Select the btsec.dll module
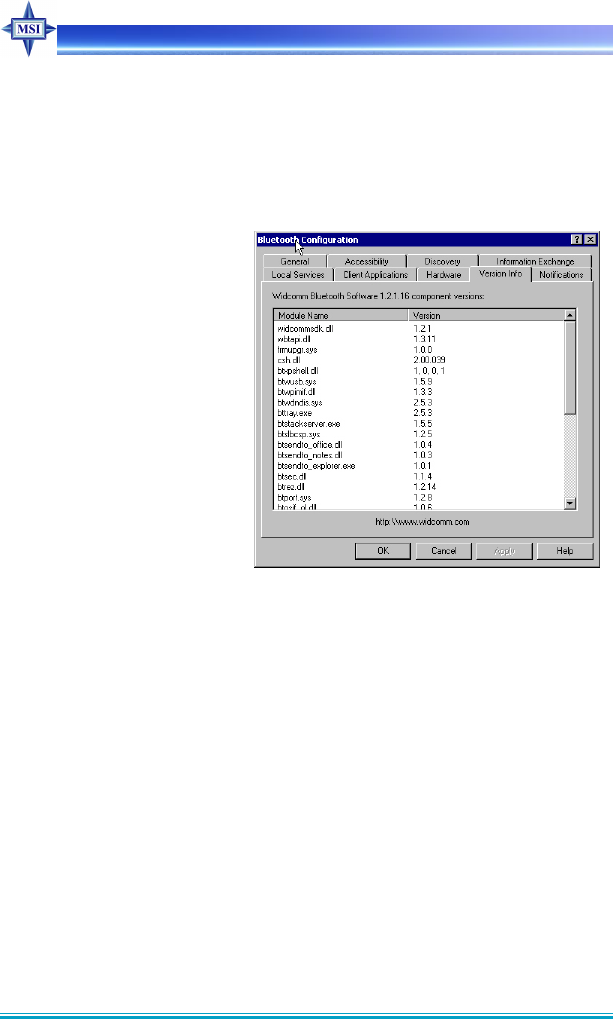The height and width of the screenshot is (1019, 613). pos(292,476)
